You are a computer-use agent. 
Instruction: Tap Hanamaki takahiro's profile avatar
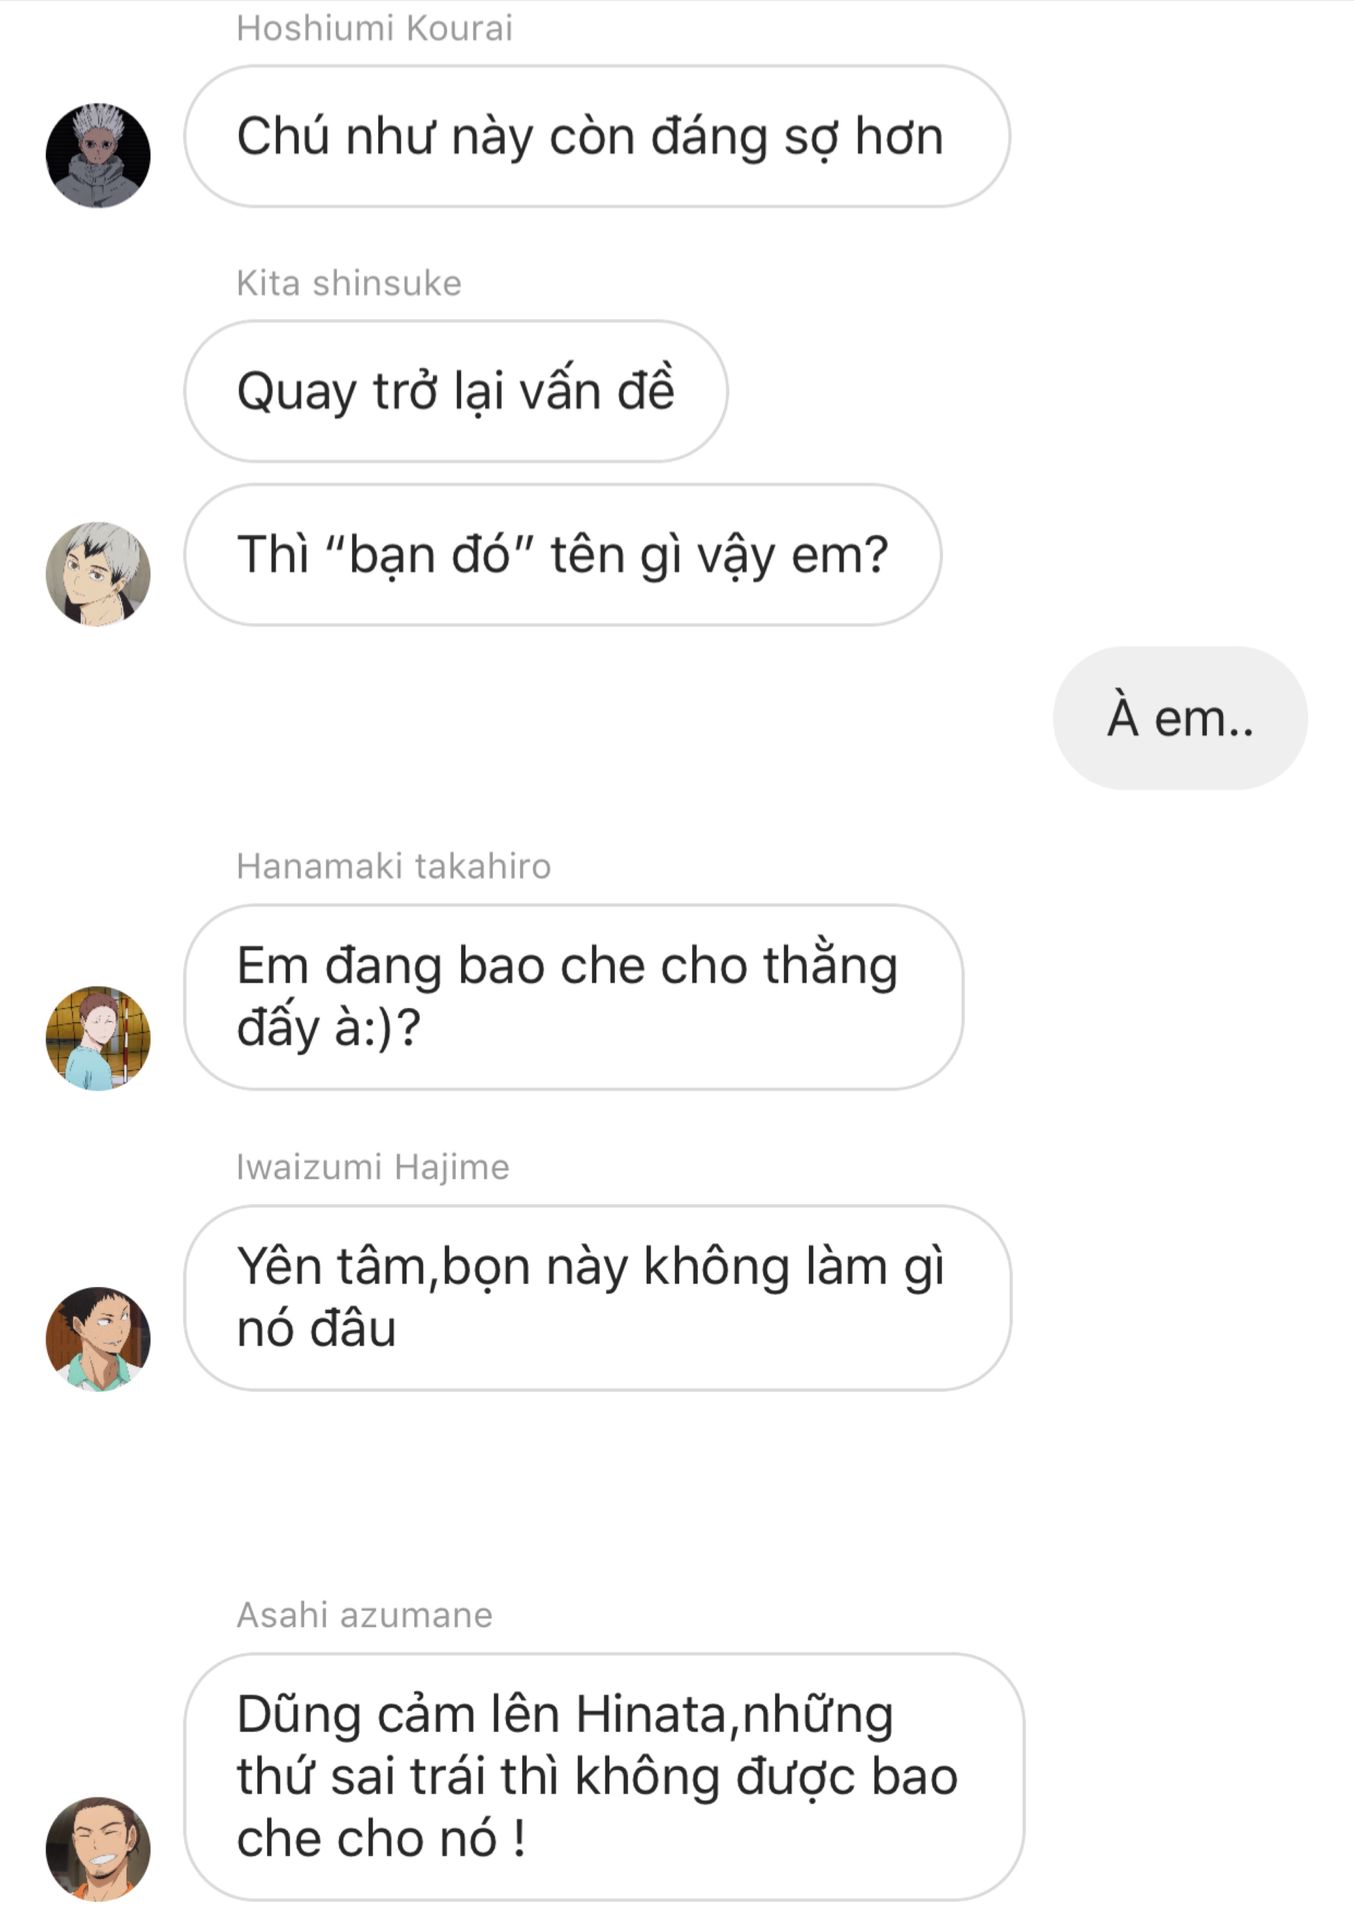click(98, 1038)
